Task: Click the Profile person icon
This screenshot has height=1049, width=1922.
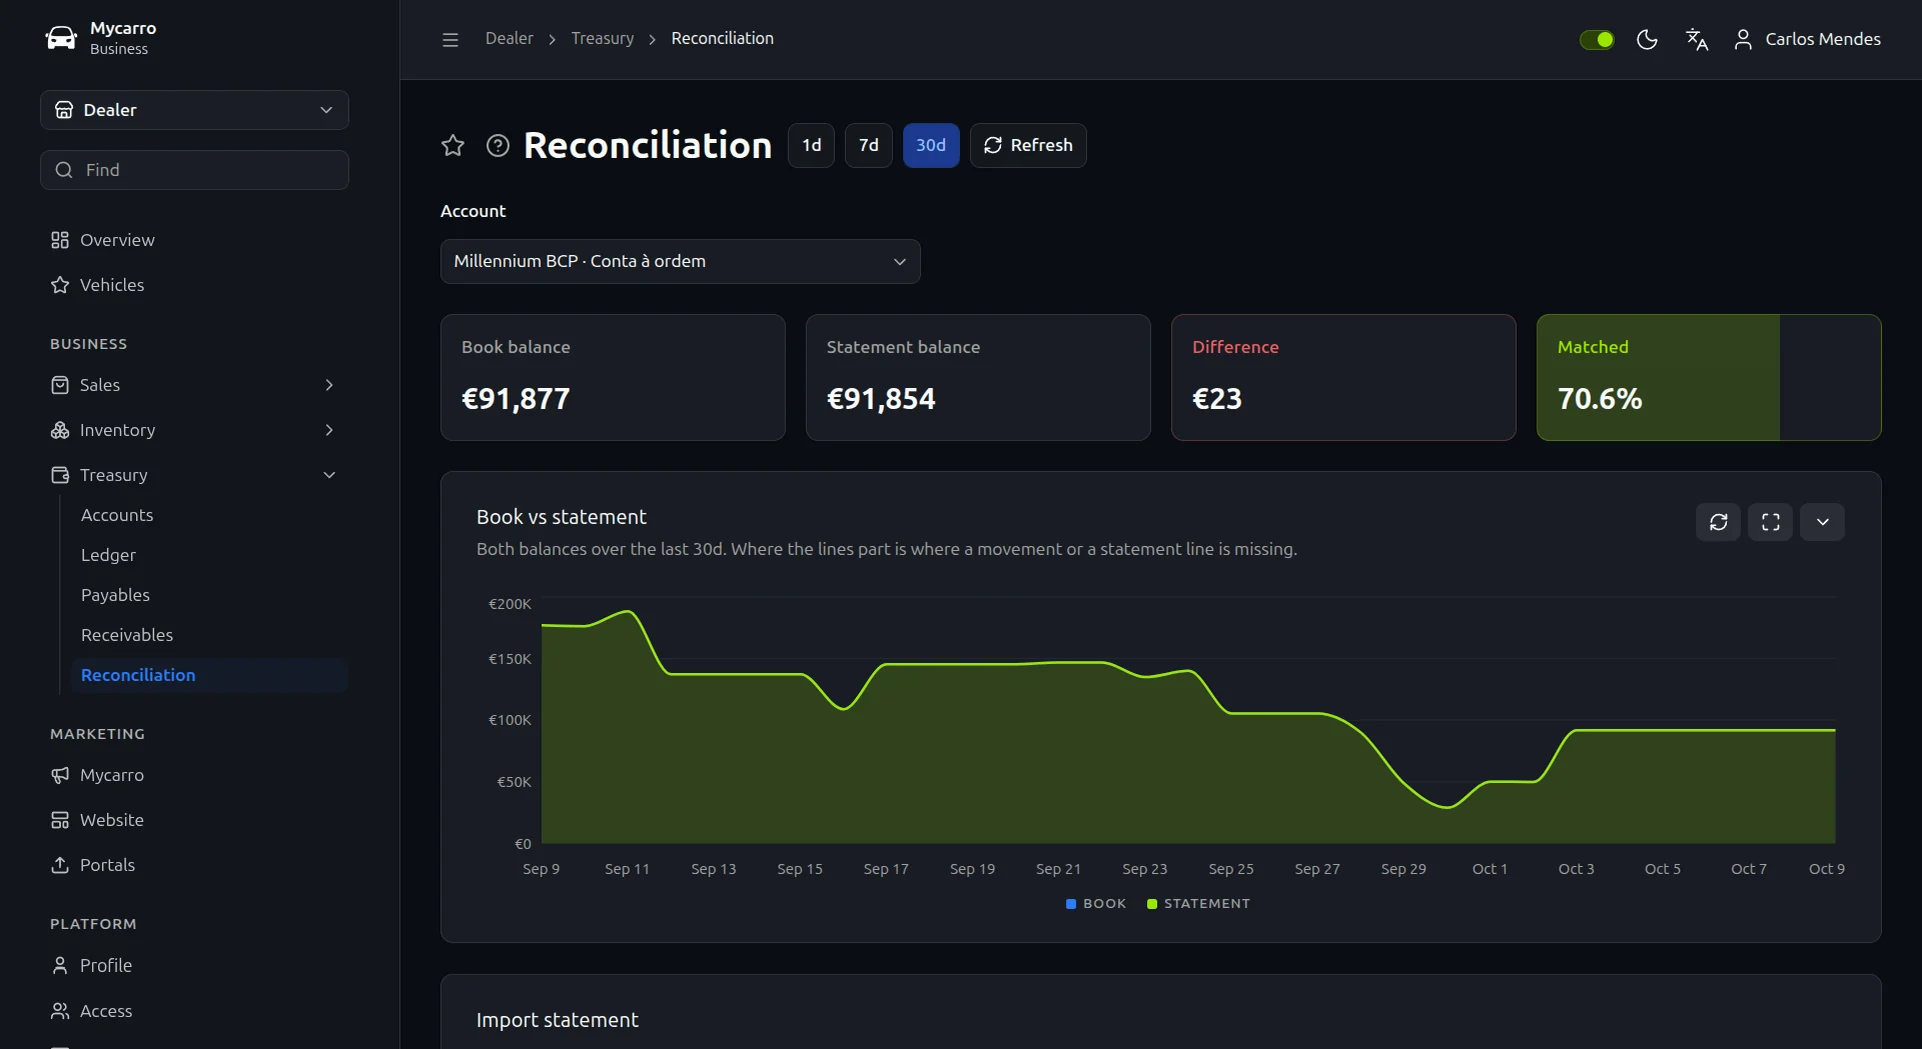Action: [x=60, y=965]
